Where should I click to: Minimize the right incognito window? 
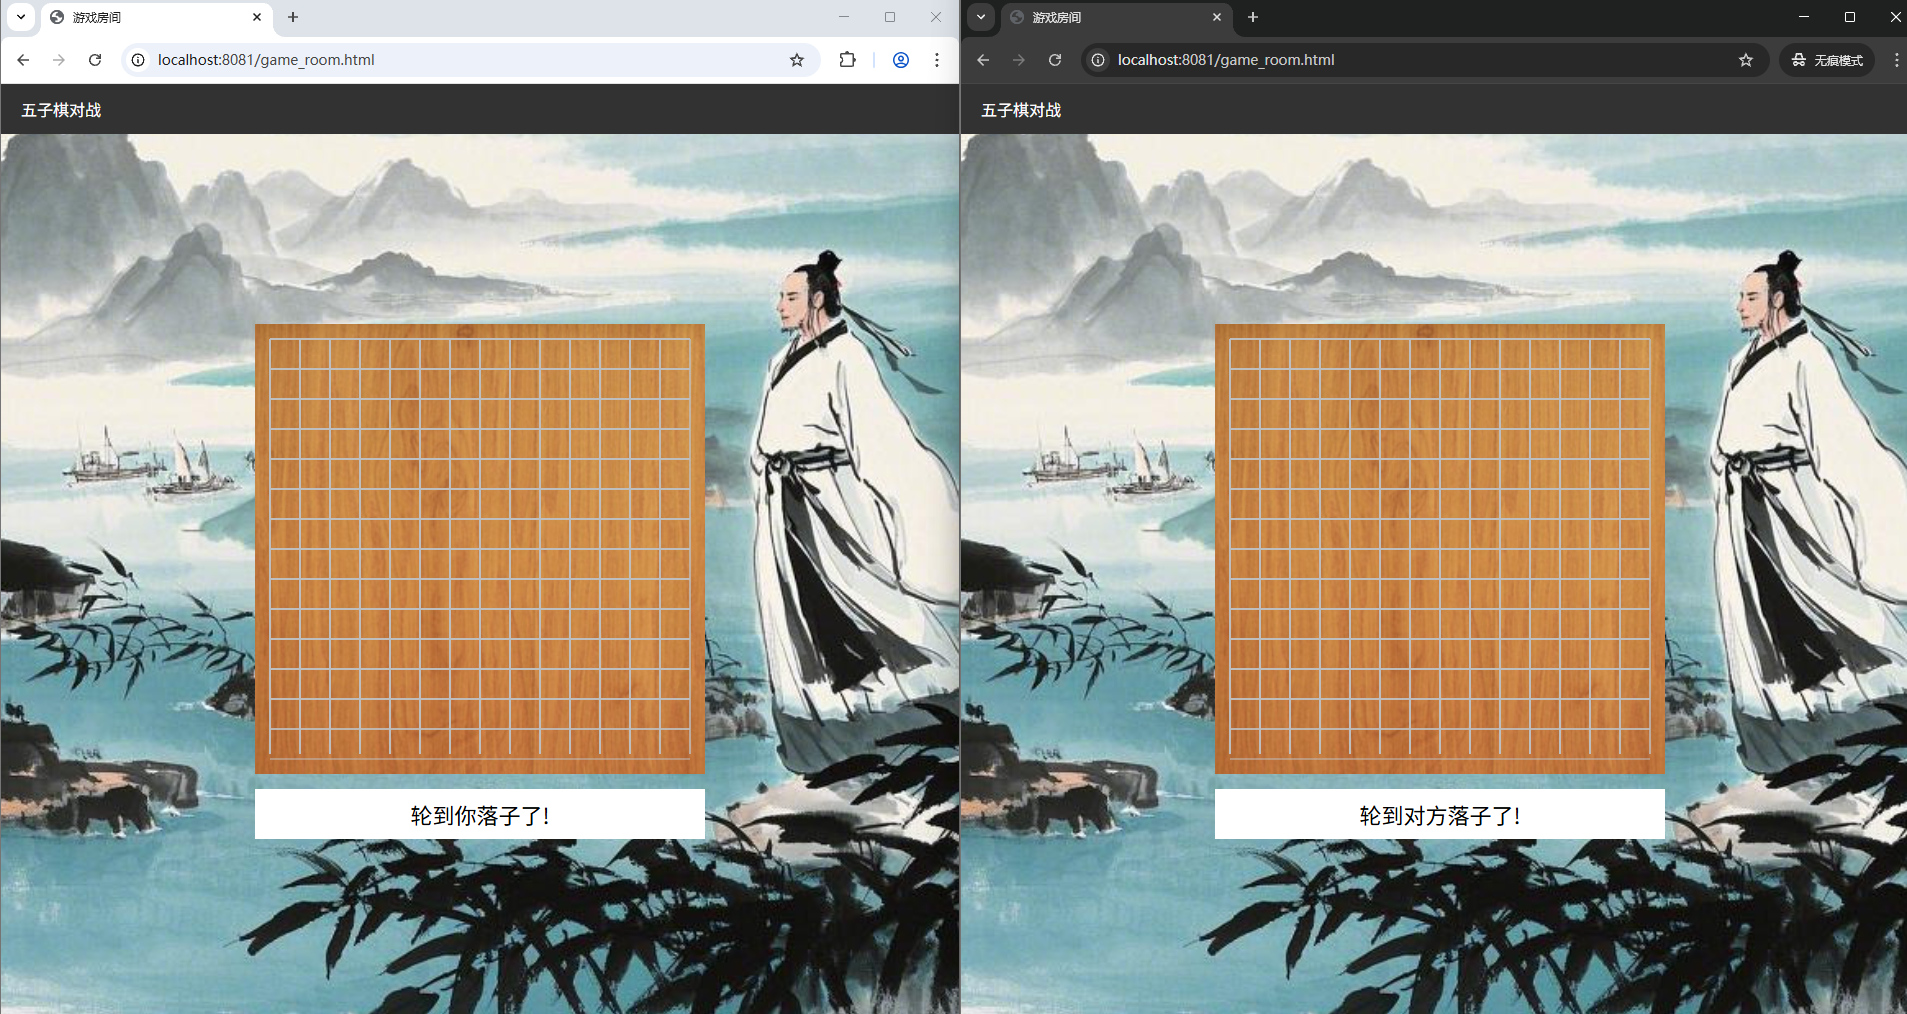[x=1804, y=17]
